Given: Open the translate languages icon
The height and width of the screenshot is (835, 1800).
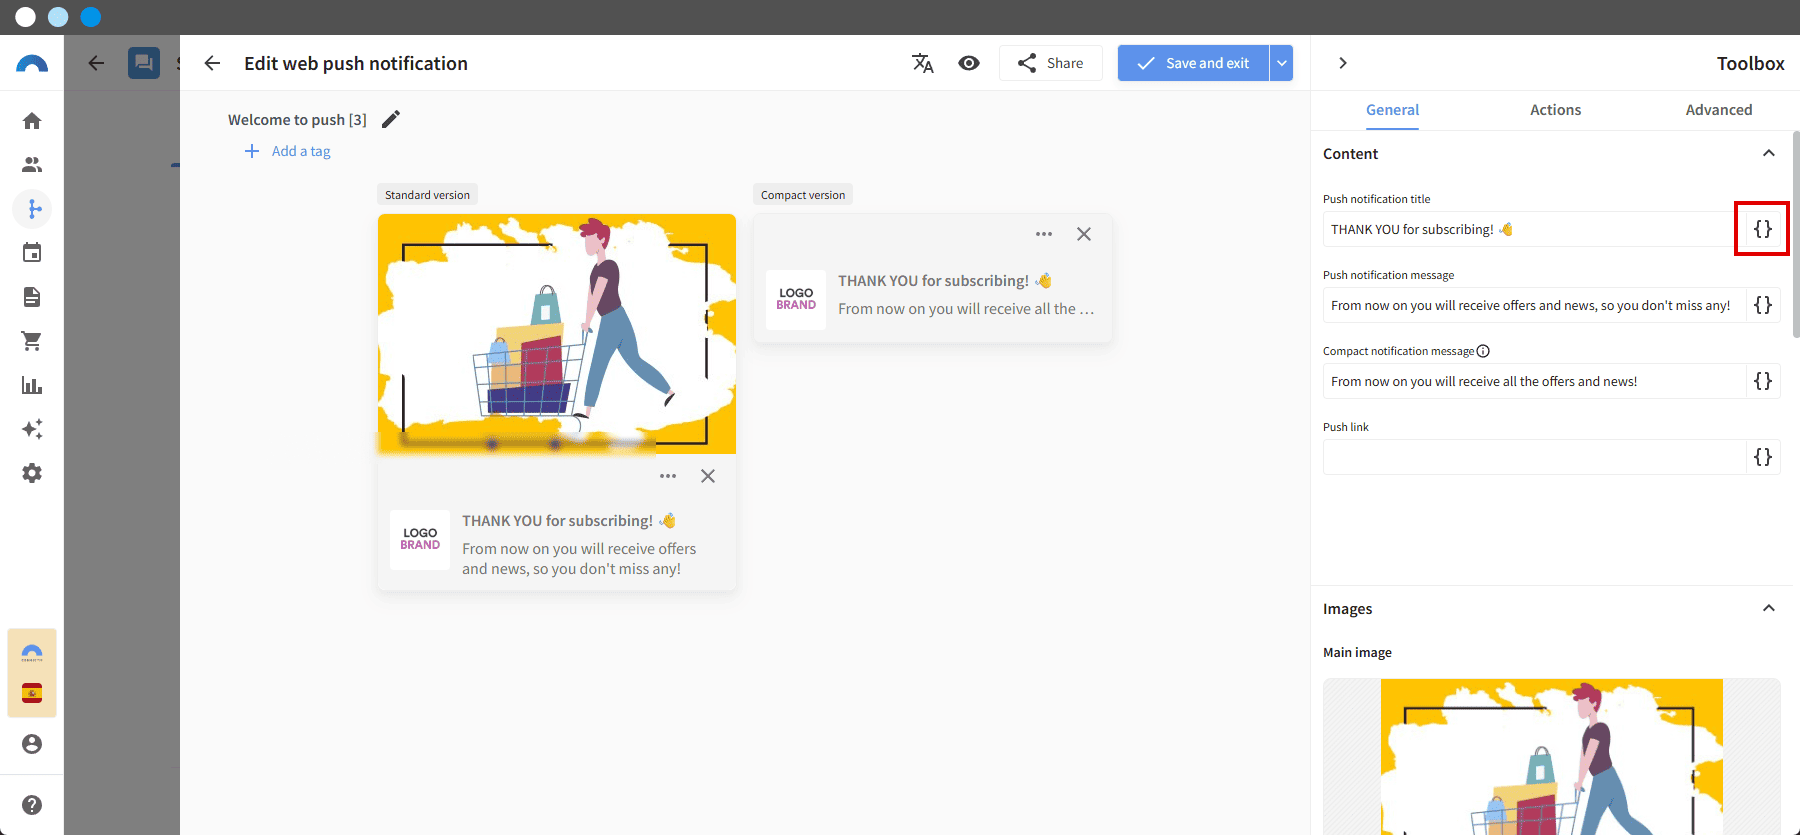Looking at the screenshot, I should point(923,63).
